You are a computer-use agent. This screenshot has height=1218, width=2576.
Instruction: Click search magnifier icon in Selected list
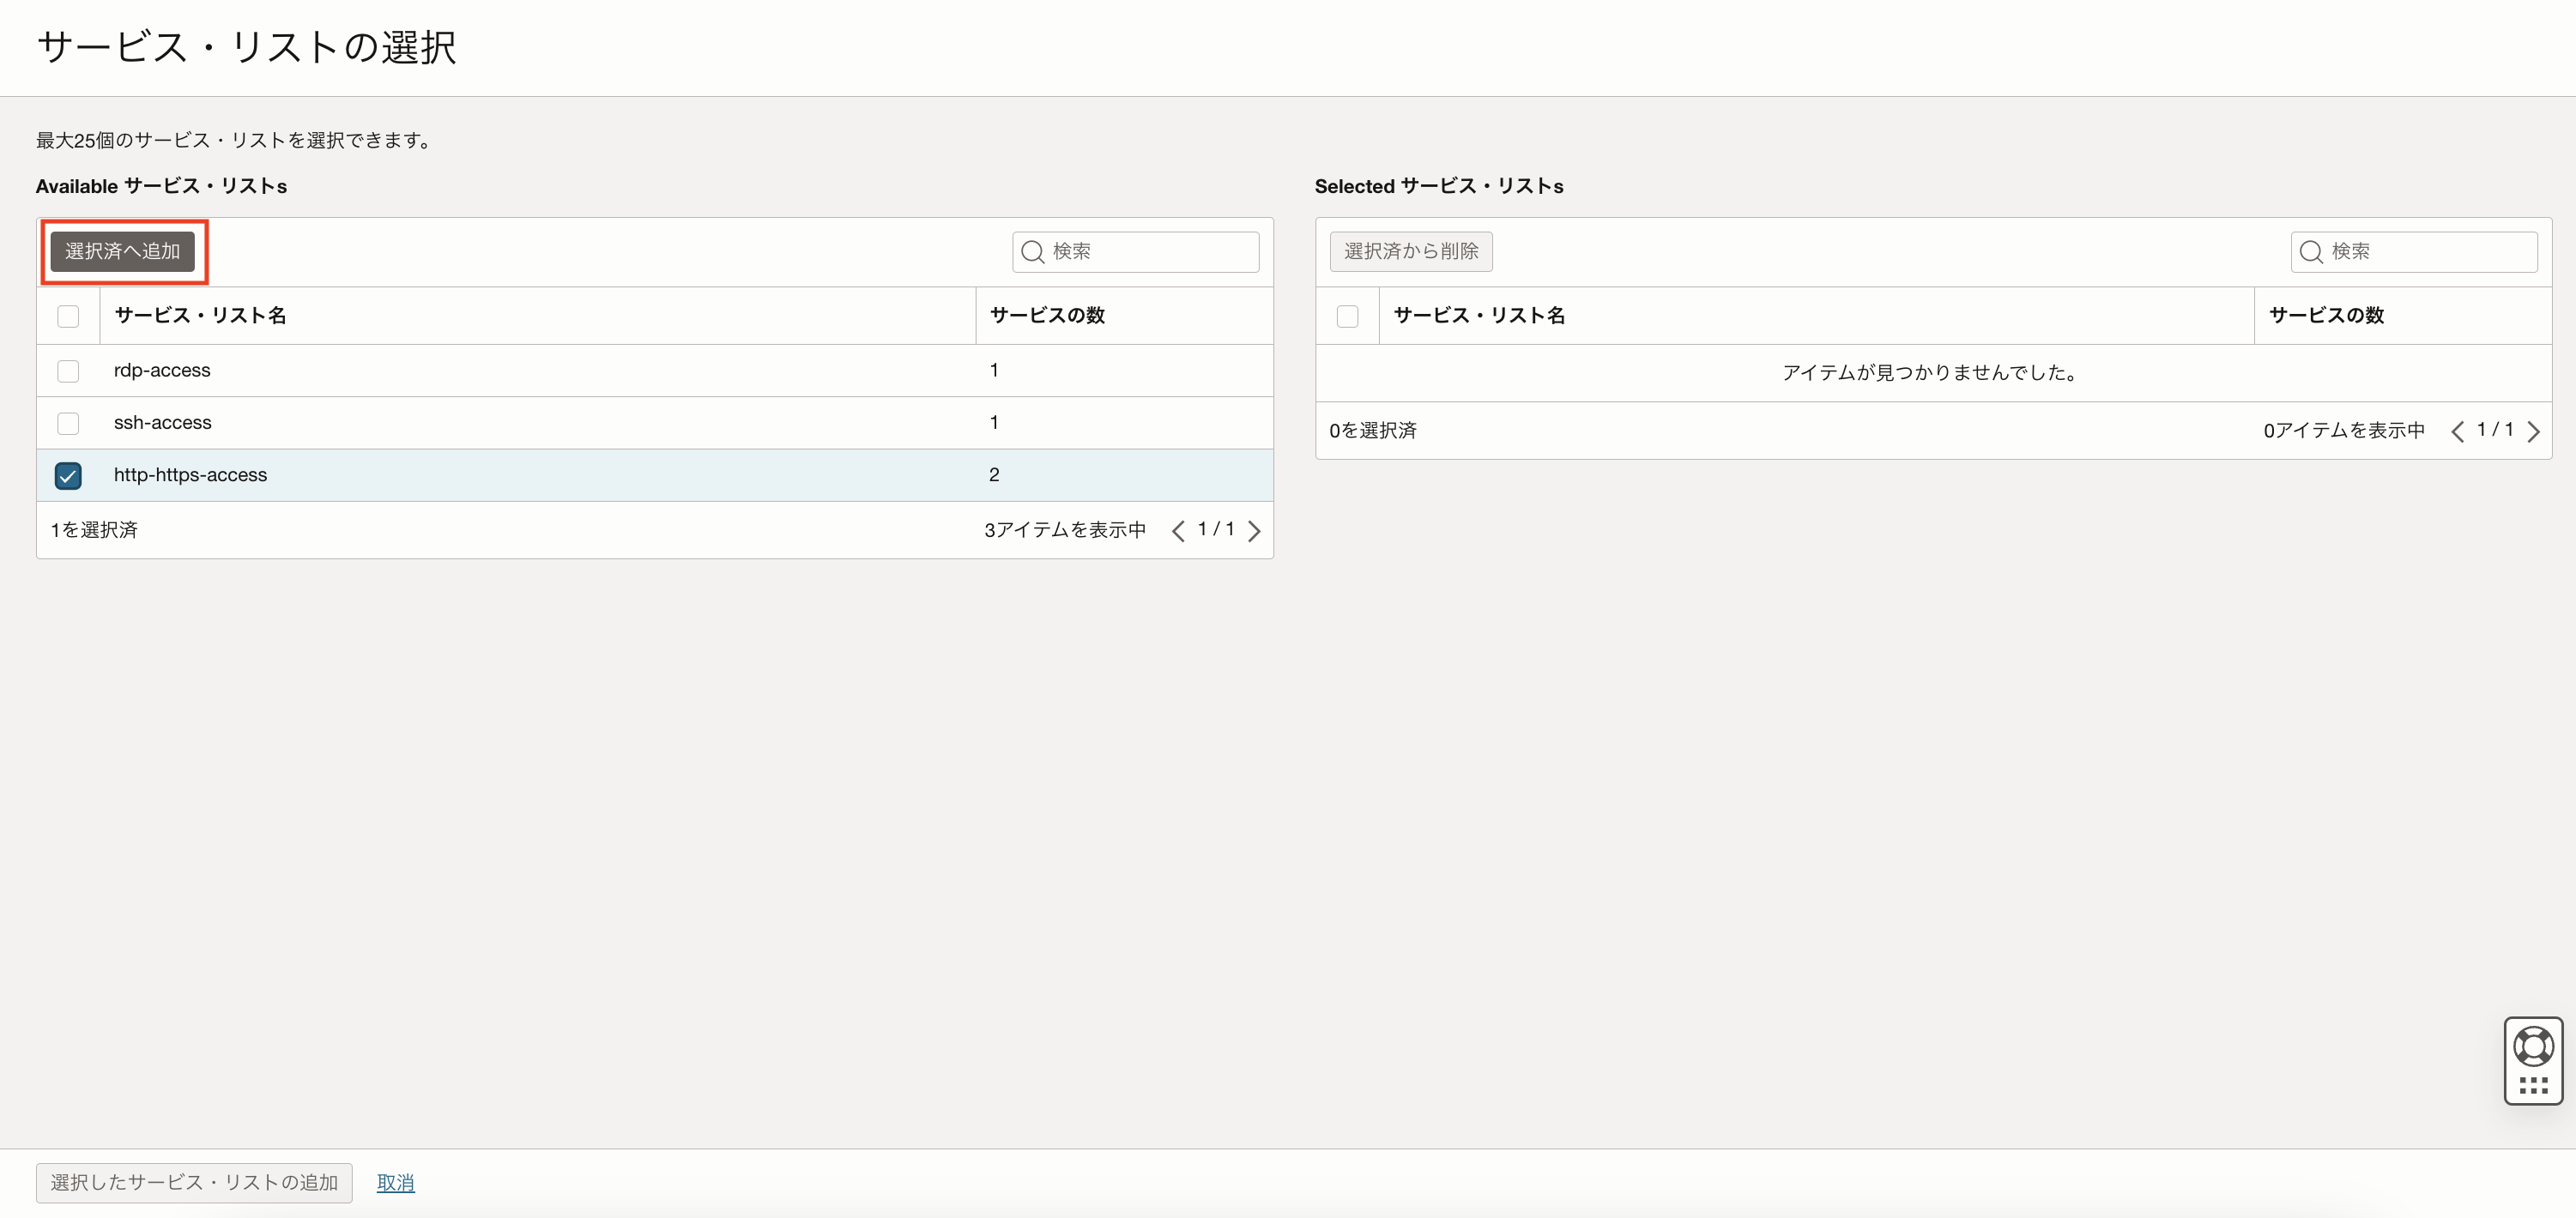pyautogui.click(x=2311, y=252)
